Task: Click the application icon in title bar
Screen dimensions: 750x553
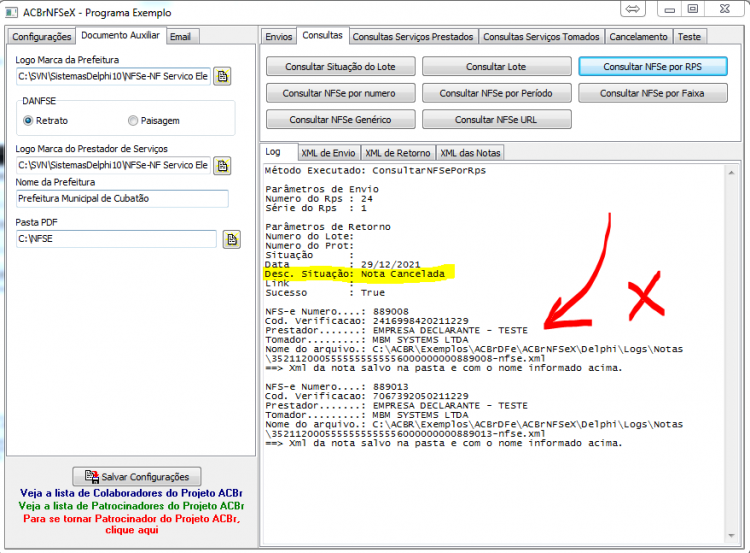Action: coord(11,12)
